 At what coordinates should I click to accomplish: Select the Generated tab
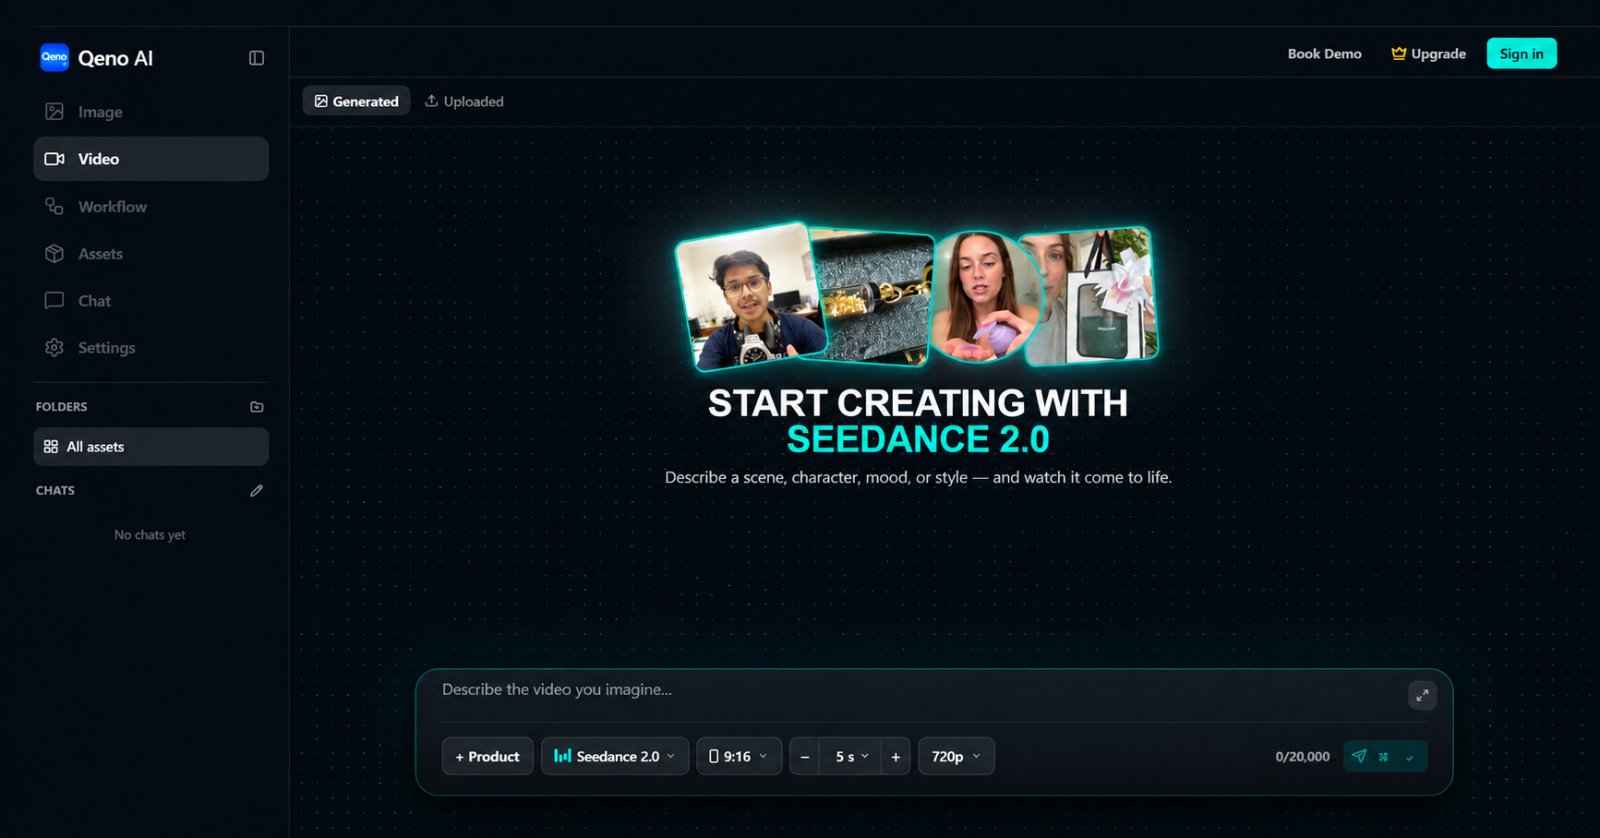click(356, 101)
